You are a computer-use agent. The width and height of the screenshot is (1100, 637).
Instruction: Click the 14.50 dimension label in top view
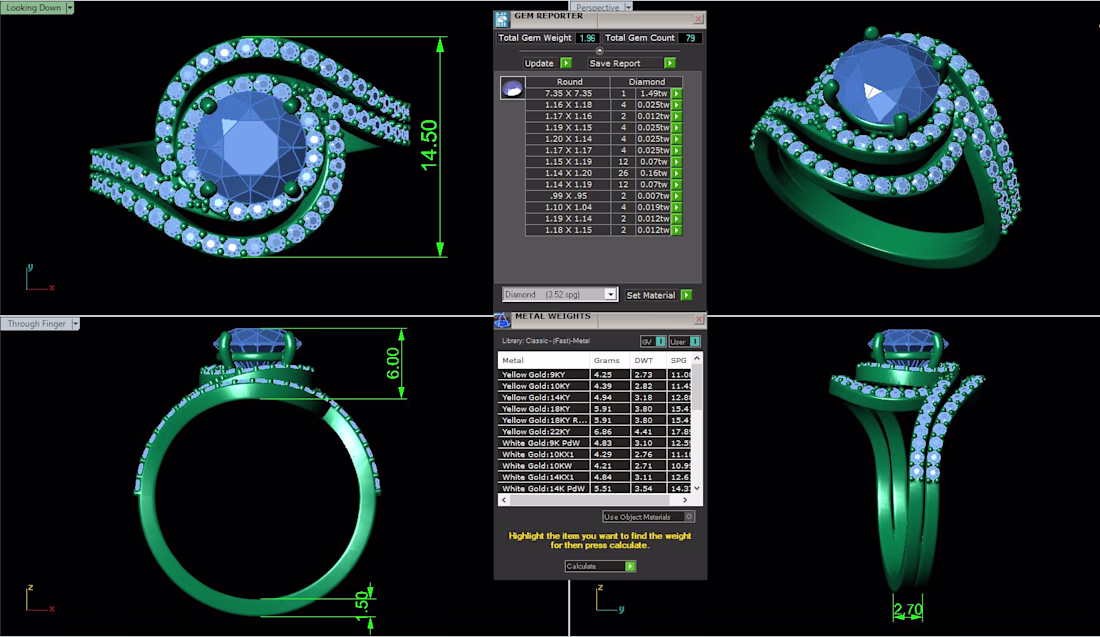(429, 145)
